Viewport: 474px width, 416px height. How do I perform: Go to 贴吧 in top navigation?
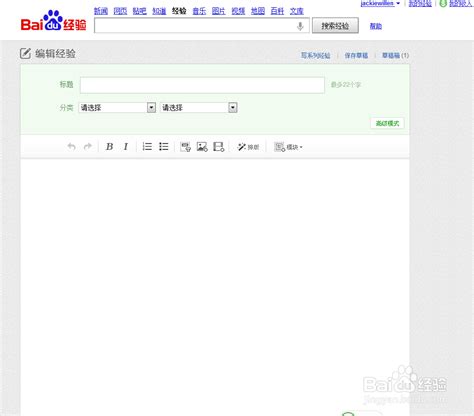click(x=140, y=11)
